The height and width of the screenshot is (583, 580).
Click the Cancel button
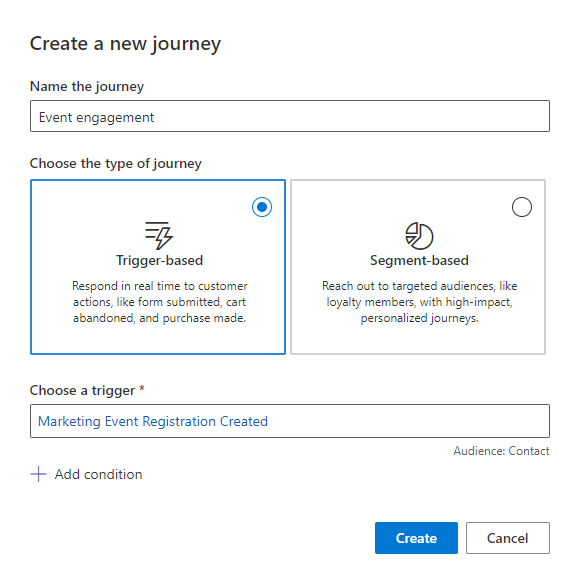tap(508, 538)
